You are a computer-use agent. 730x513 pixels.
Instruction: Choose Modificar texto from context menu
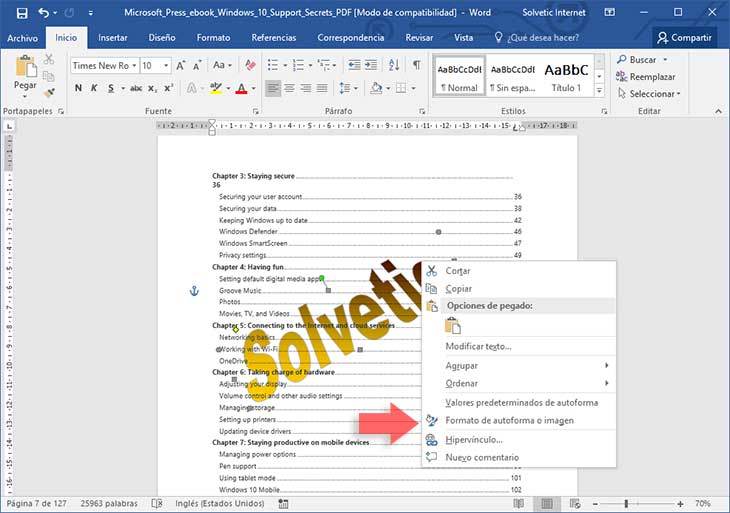point(519,346)
